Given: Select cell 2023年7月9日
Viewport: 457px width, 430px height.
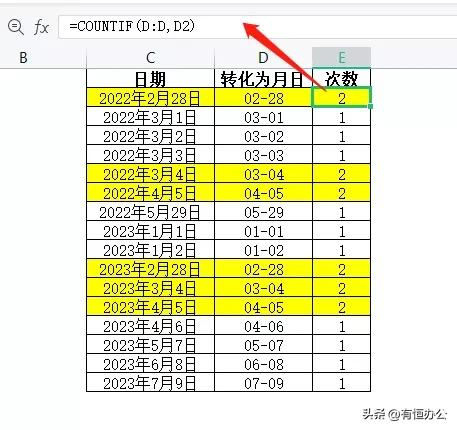Looking at the screenshot, I should 150,382.
